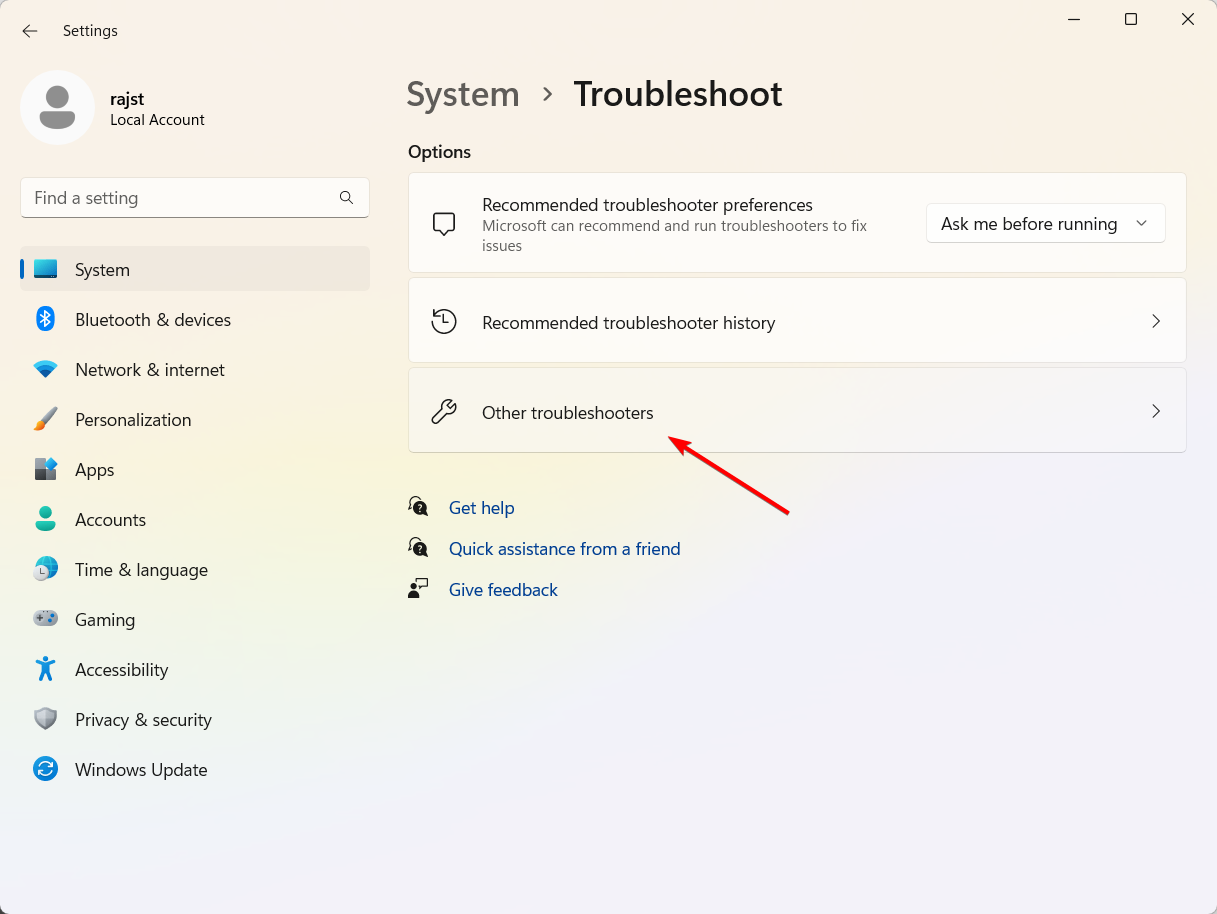Open Other troubleshooters row
This screenshot has height=914, width=1217.
pyautogui.click(x=797, y=411)
